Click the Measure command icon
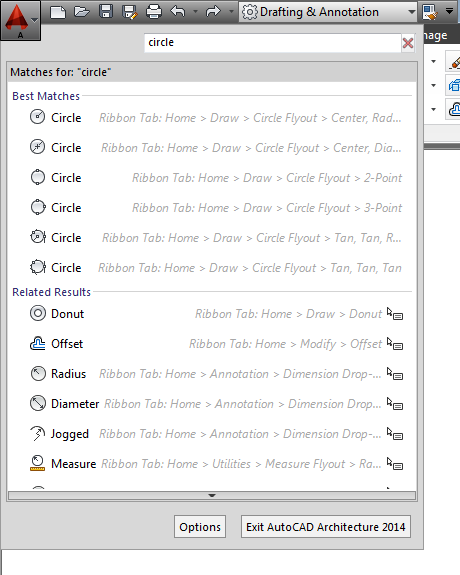The height and width of the screenshot is (575, 460). pyautogui.click(x=37, y=464)
